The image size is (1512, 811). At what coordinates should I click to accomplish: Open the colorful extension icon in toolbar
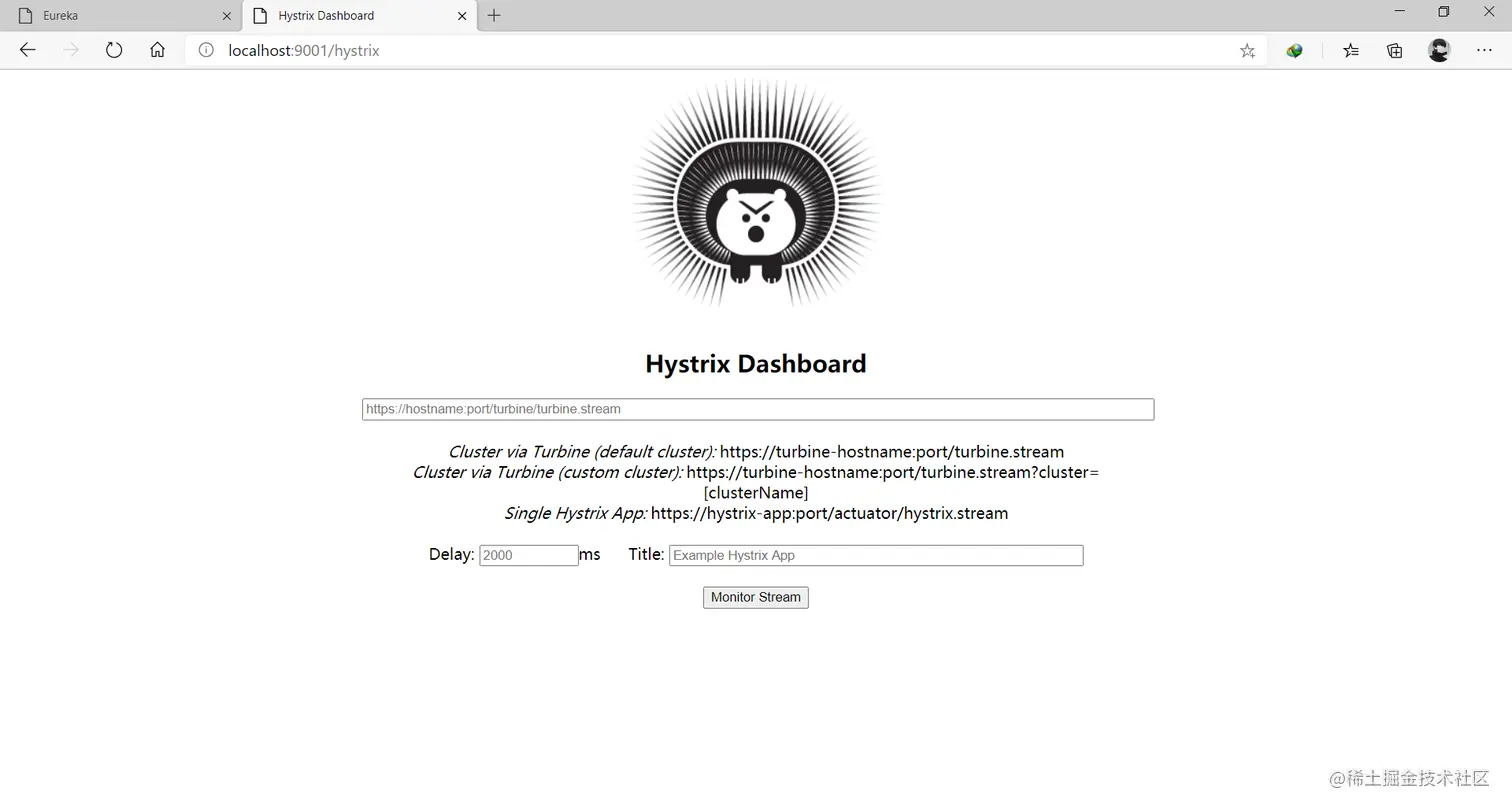tap(1294, 50)
